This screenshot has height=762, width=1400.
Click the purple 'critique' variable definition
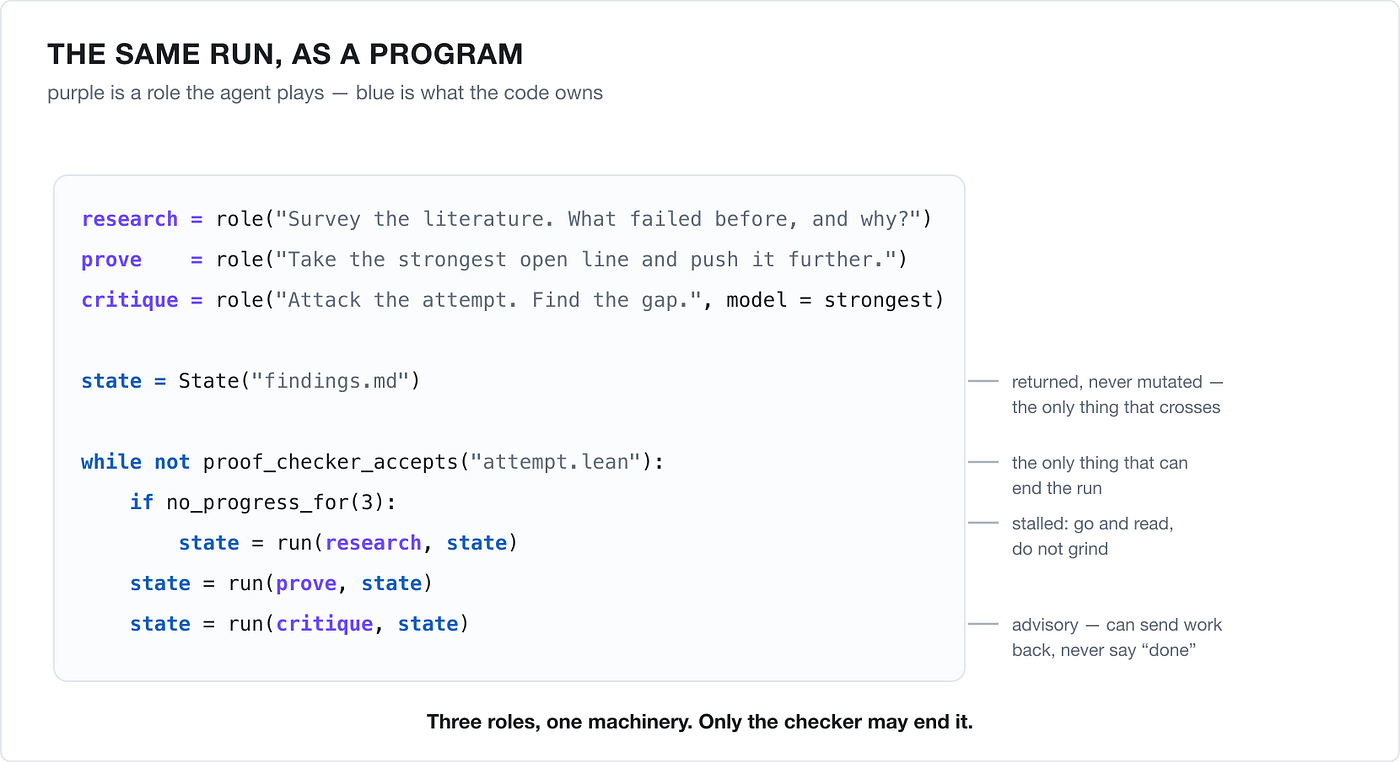(130, 300)
